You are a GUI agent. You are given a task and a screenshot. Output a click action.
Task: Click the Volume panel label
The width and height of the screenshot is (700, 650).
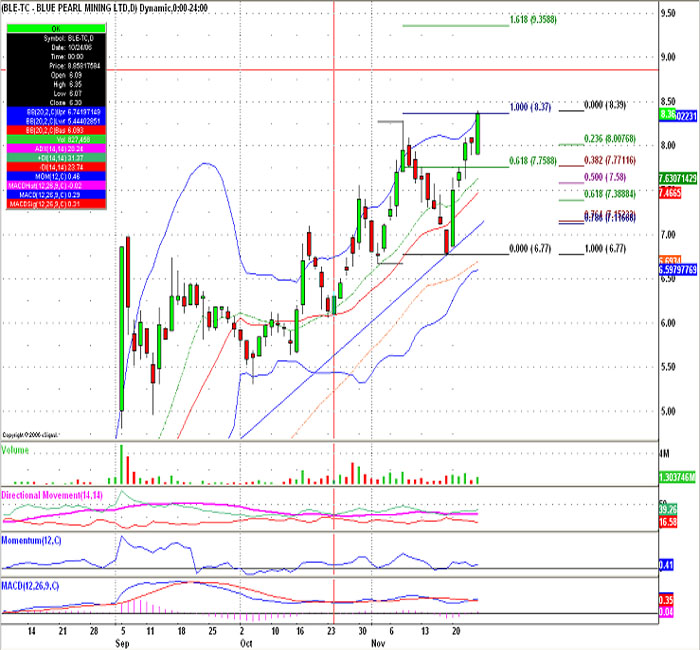tap(15, 450)
